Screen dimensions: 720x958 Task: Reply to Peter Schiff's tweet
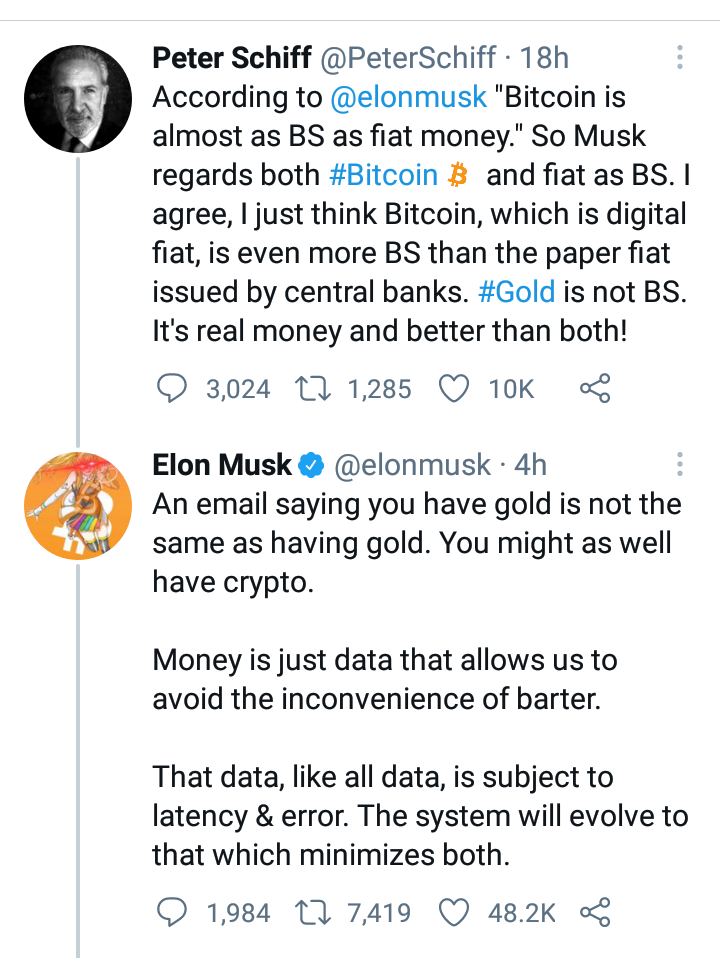tap(172, 389)
